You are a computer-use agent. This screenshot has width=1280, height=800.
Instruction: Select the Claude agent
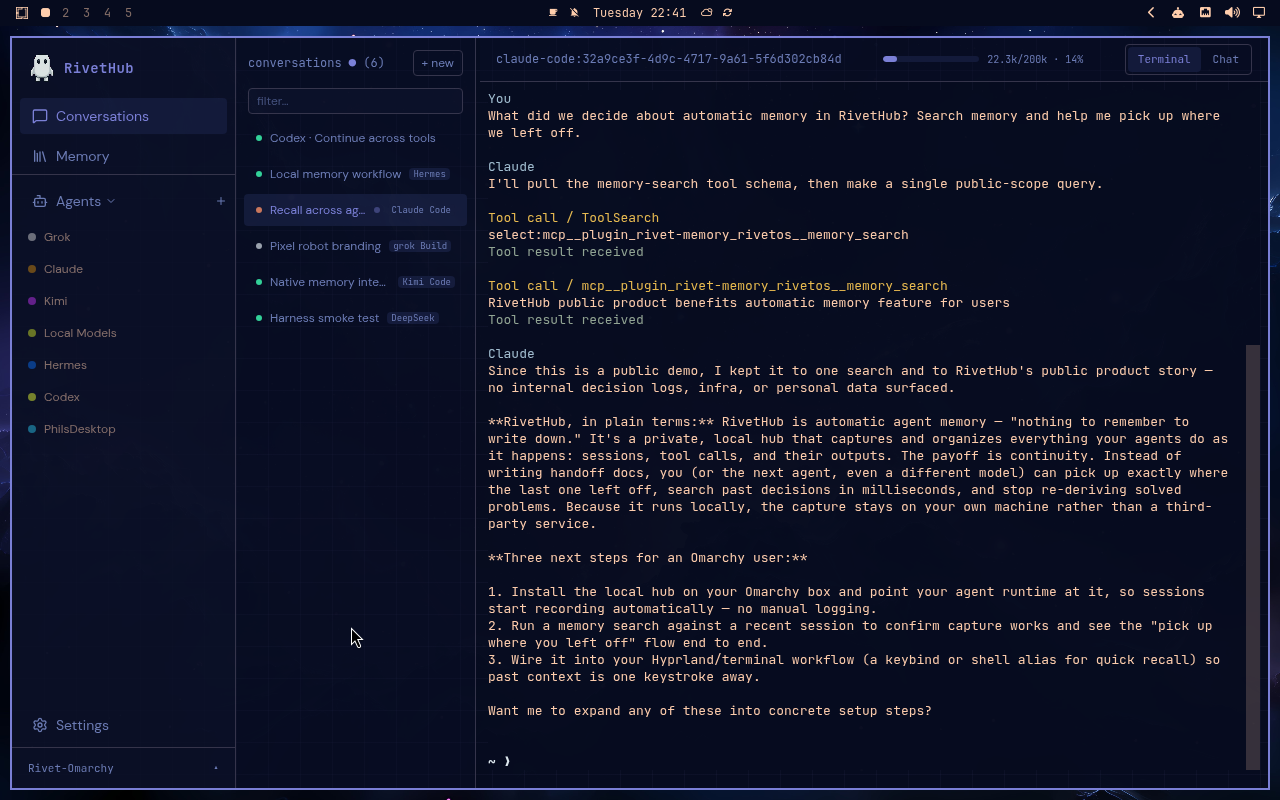(x=123, y=269)
